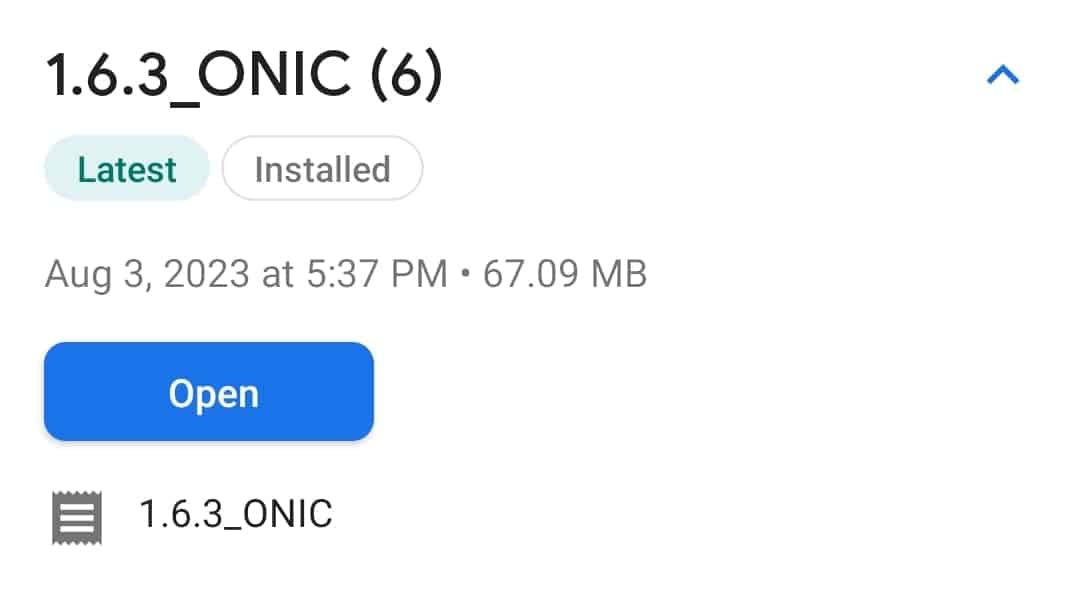Select the Installed status chip
1080x600 pixels.
(x=322, y=168)
